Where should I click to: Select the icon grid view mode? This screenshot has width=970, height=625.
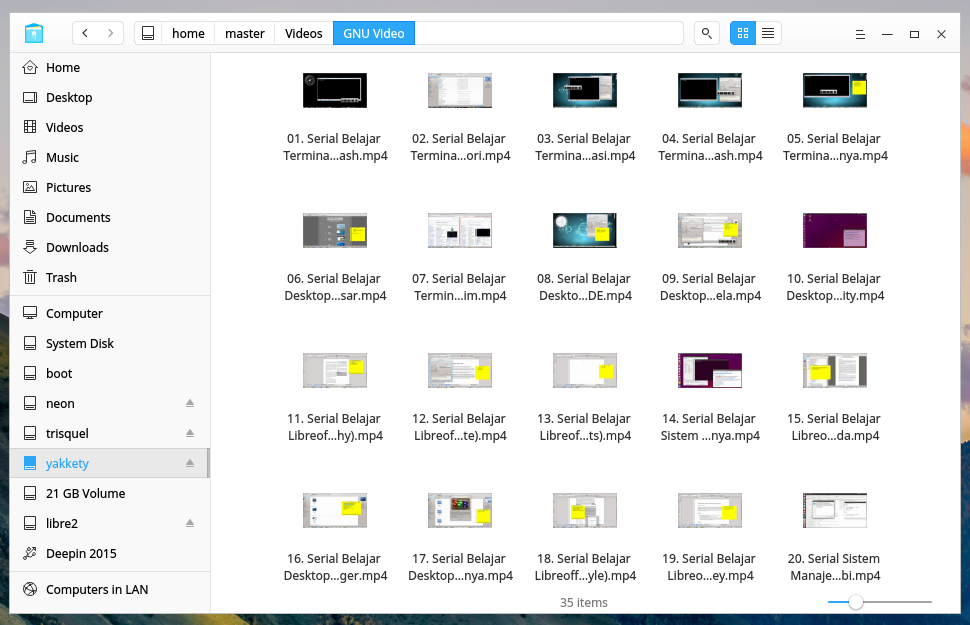pyautogui.click(x=742, y=33)
